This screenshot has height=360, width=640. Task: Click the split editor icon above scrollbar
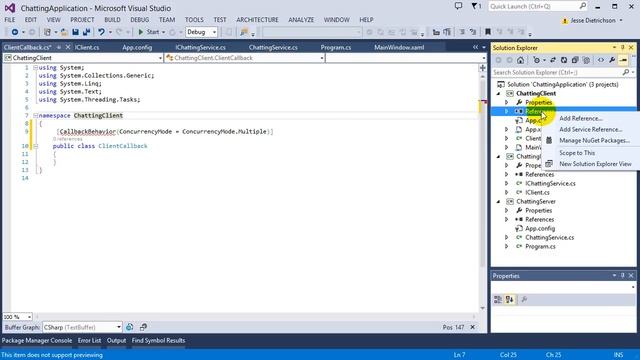pyautogui.click(x=482, y=68)
